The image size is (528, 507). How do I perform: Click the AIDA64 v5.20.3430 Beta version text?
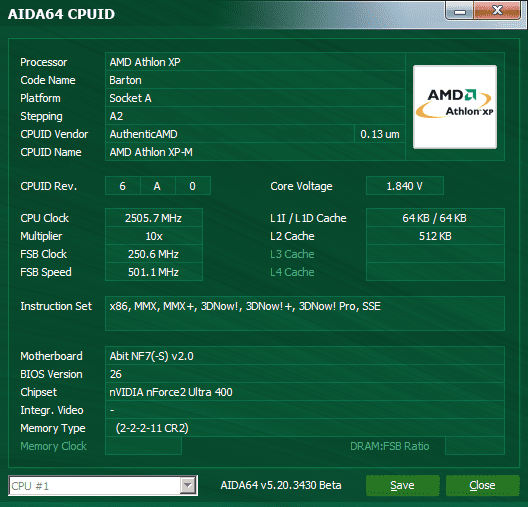[281, 485]
